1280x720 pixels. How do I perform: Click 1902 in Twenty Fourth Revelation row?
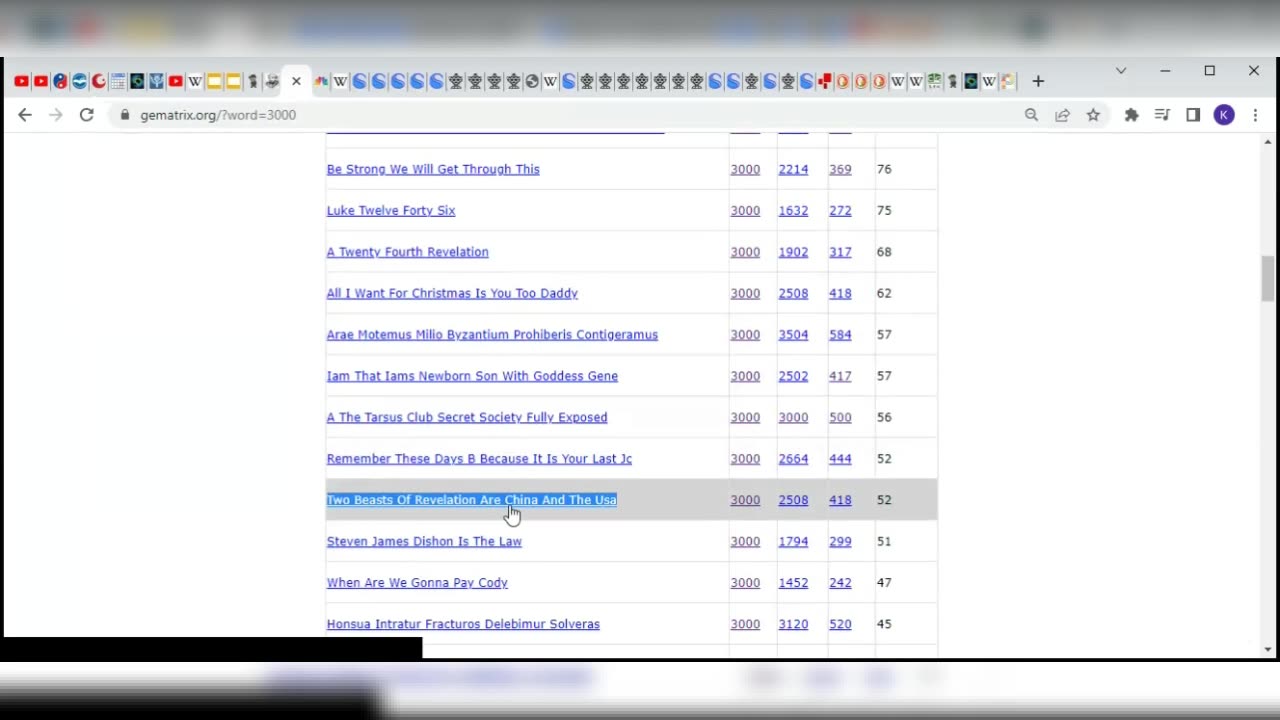click(793, 252)
